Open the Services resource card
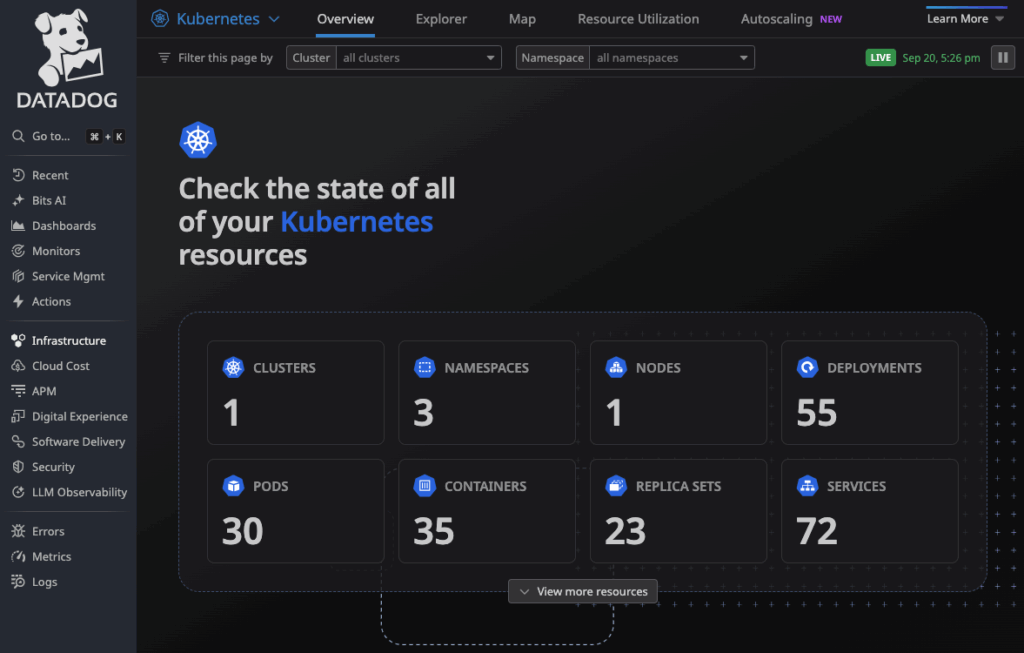This screenshot has width=1024, height=653. pos(869,511)
